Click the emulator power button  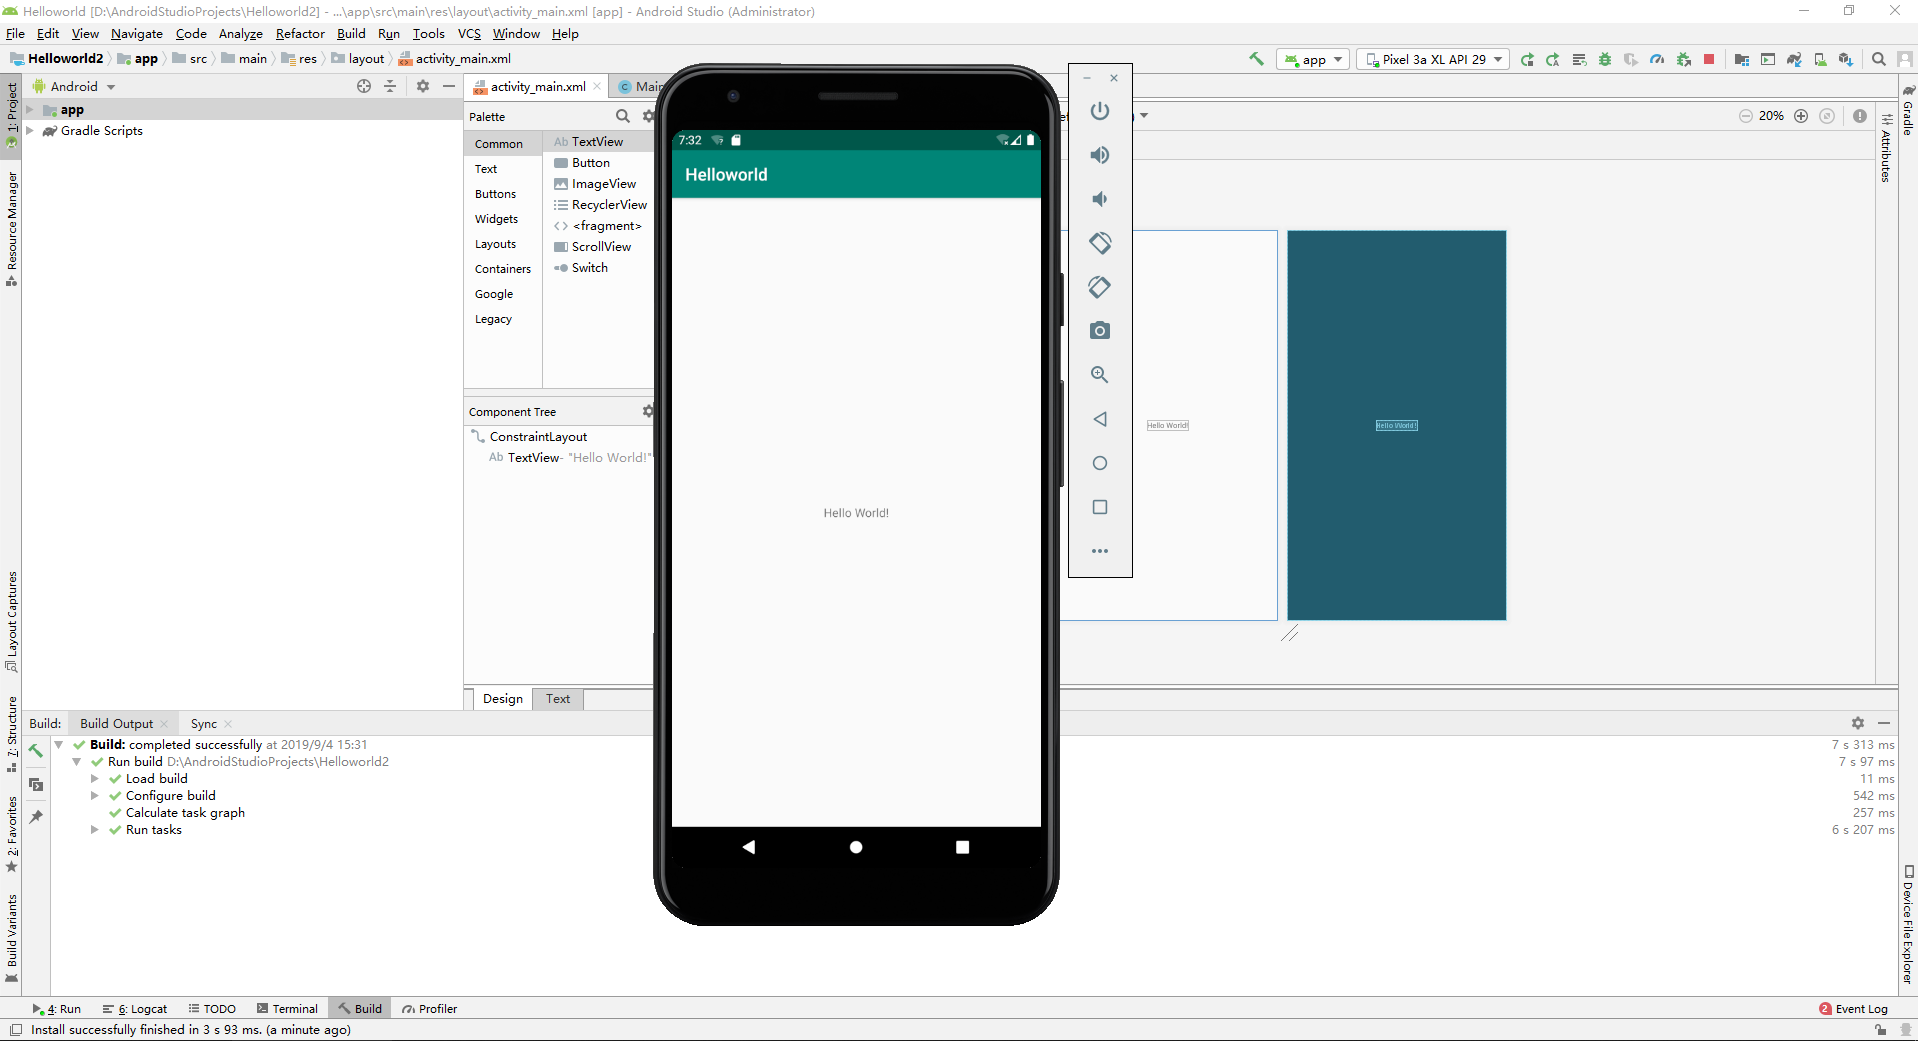tap(1100, 111)
